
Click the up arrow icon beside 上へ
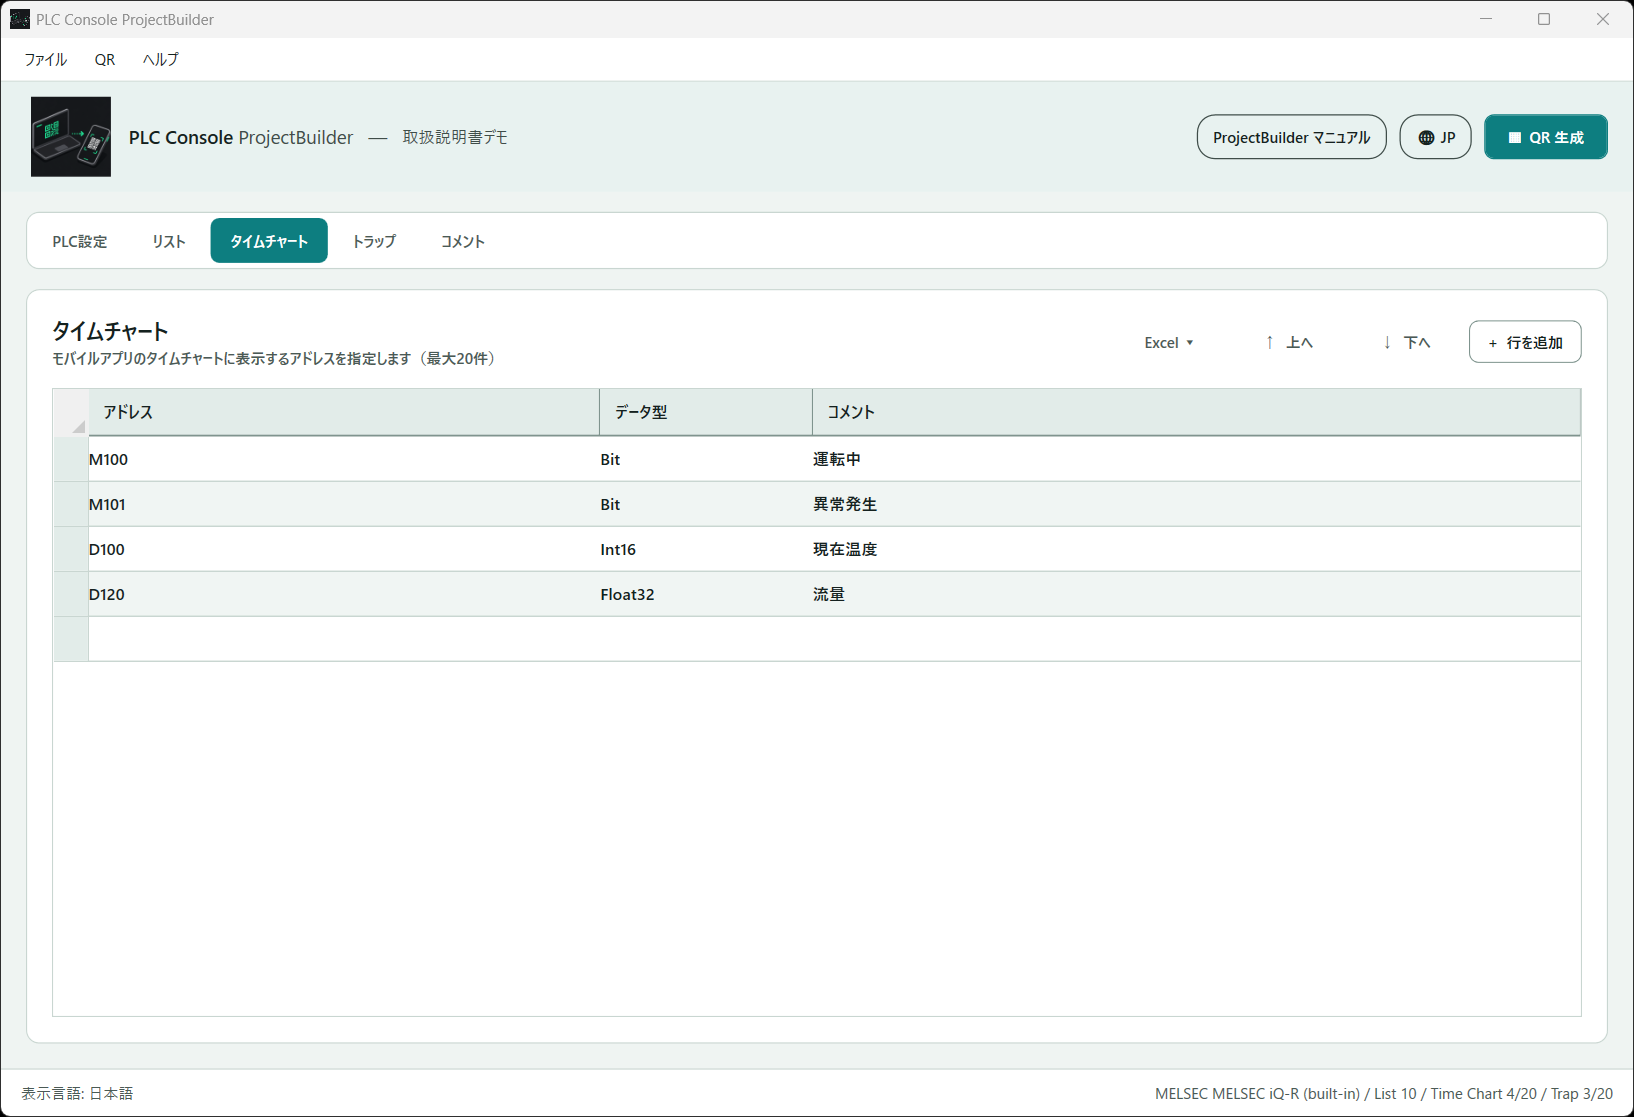(1269, 343)
